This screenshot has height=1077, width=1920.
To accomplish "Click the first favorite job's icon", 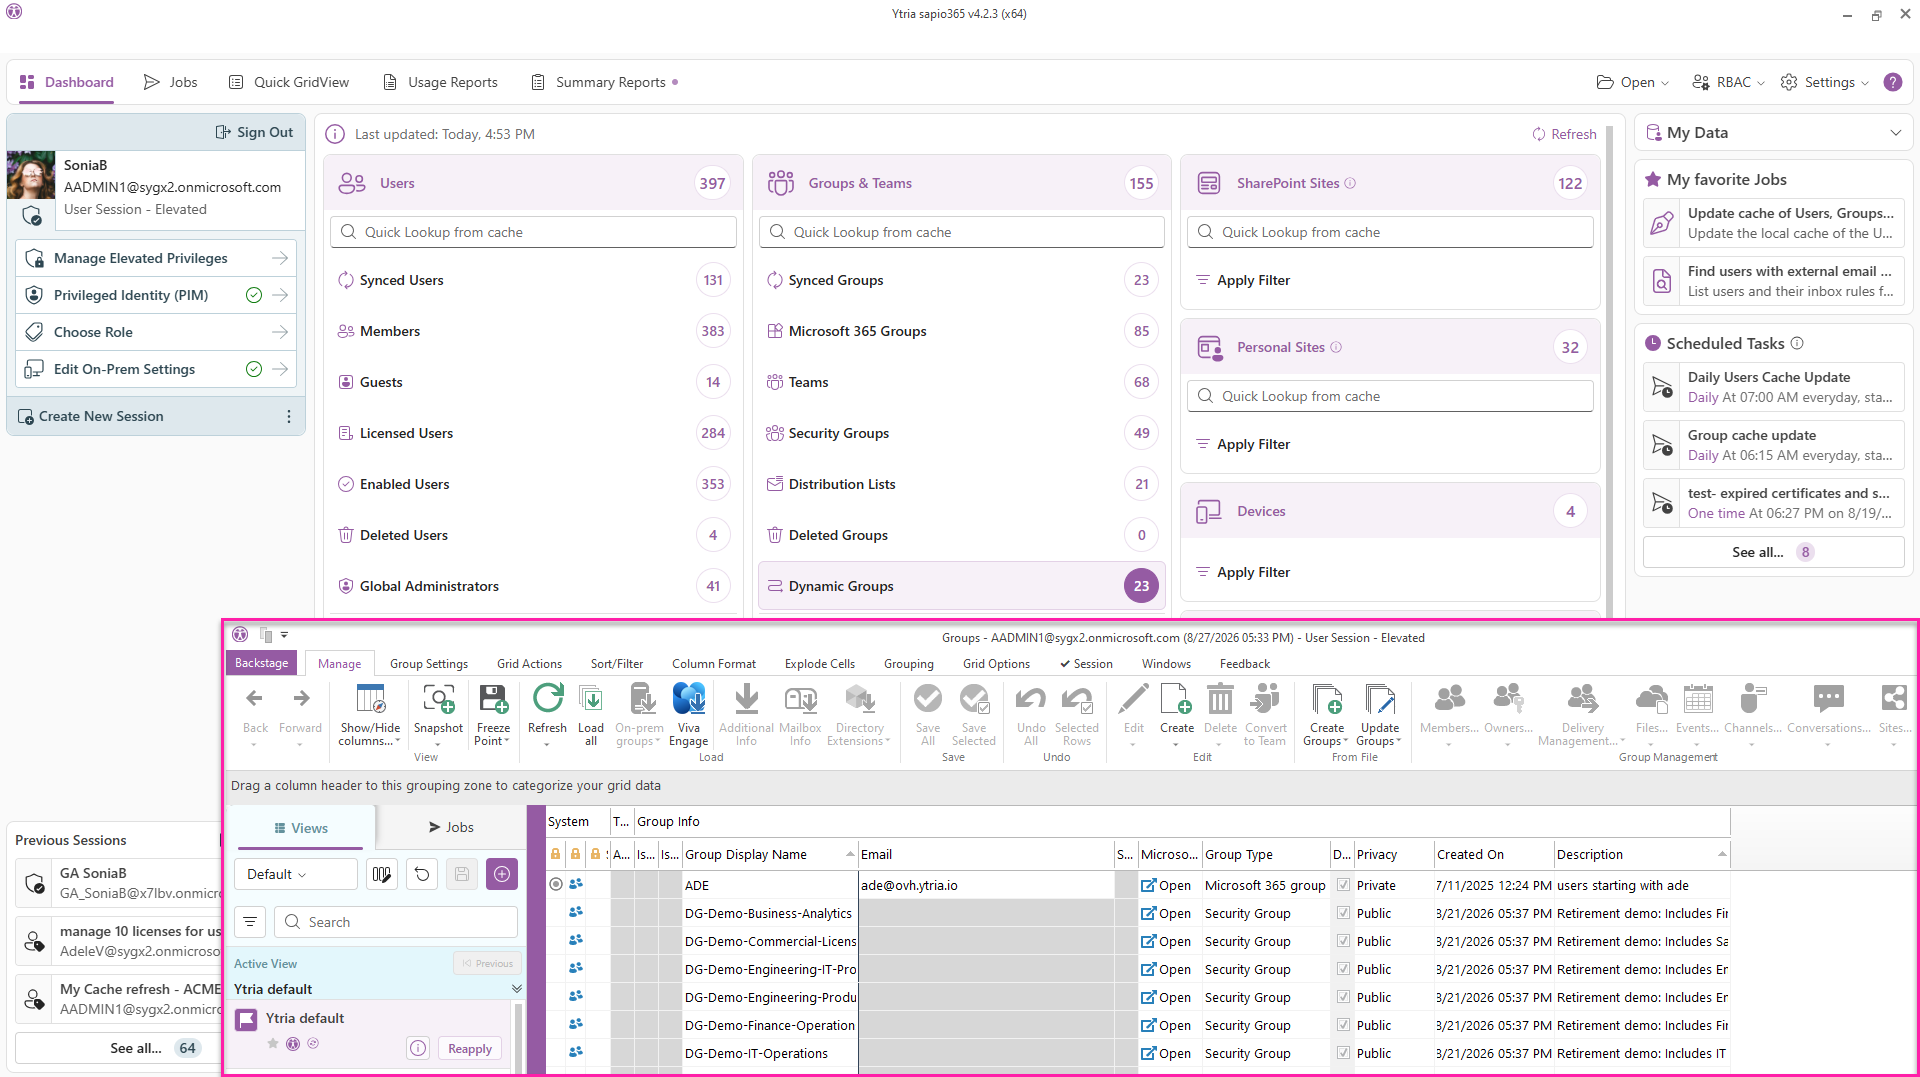I will point(1662,223).
